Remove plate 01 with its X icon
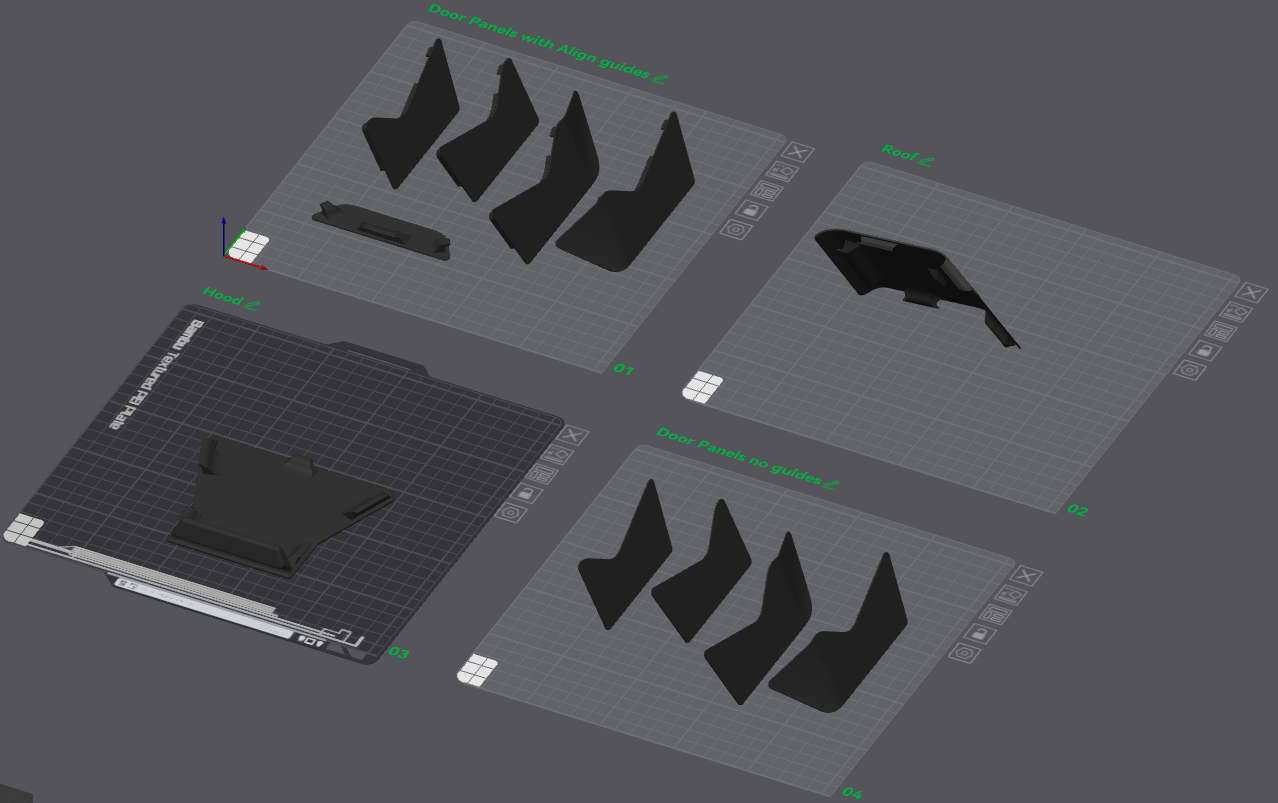Viewport: 1278px width, 803px height. tap(797, 152)
